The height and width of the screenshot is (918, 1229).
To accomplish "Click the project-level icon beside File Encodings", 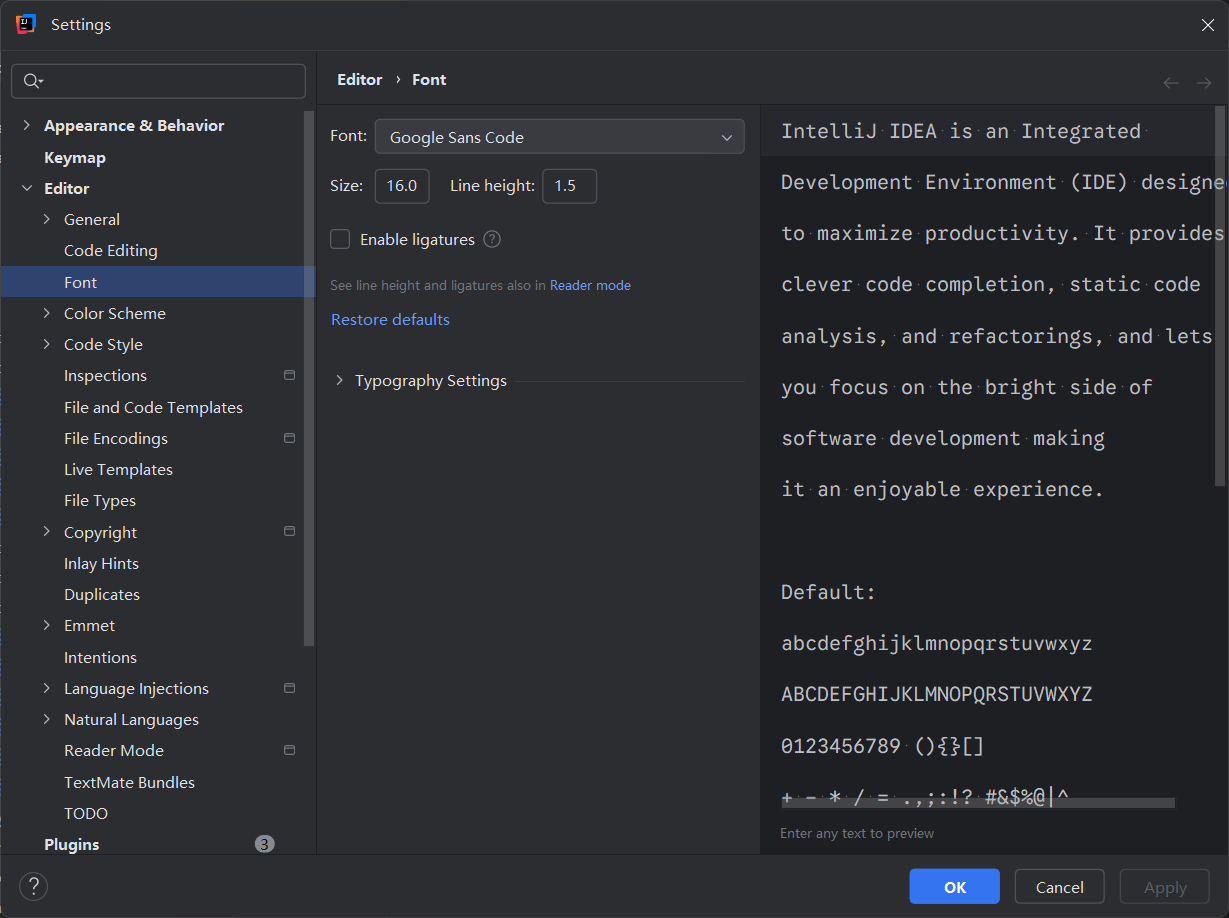I will tap(290, 438).
